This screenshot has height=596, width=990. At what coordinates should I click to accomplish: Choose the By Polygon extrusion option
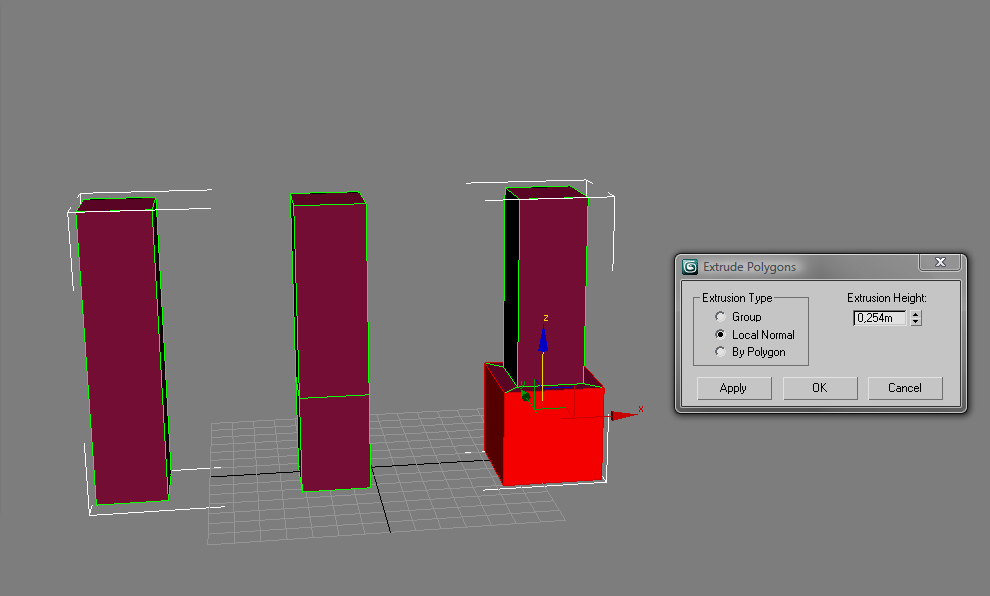click(x=720, y=352)
